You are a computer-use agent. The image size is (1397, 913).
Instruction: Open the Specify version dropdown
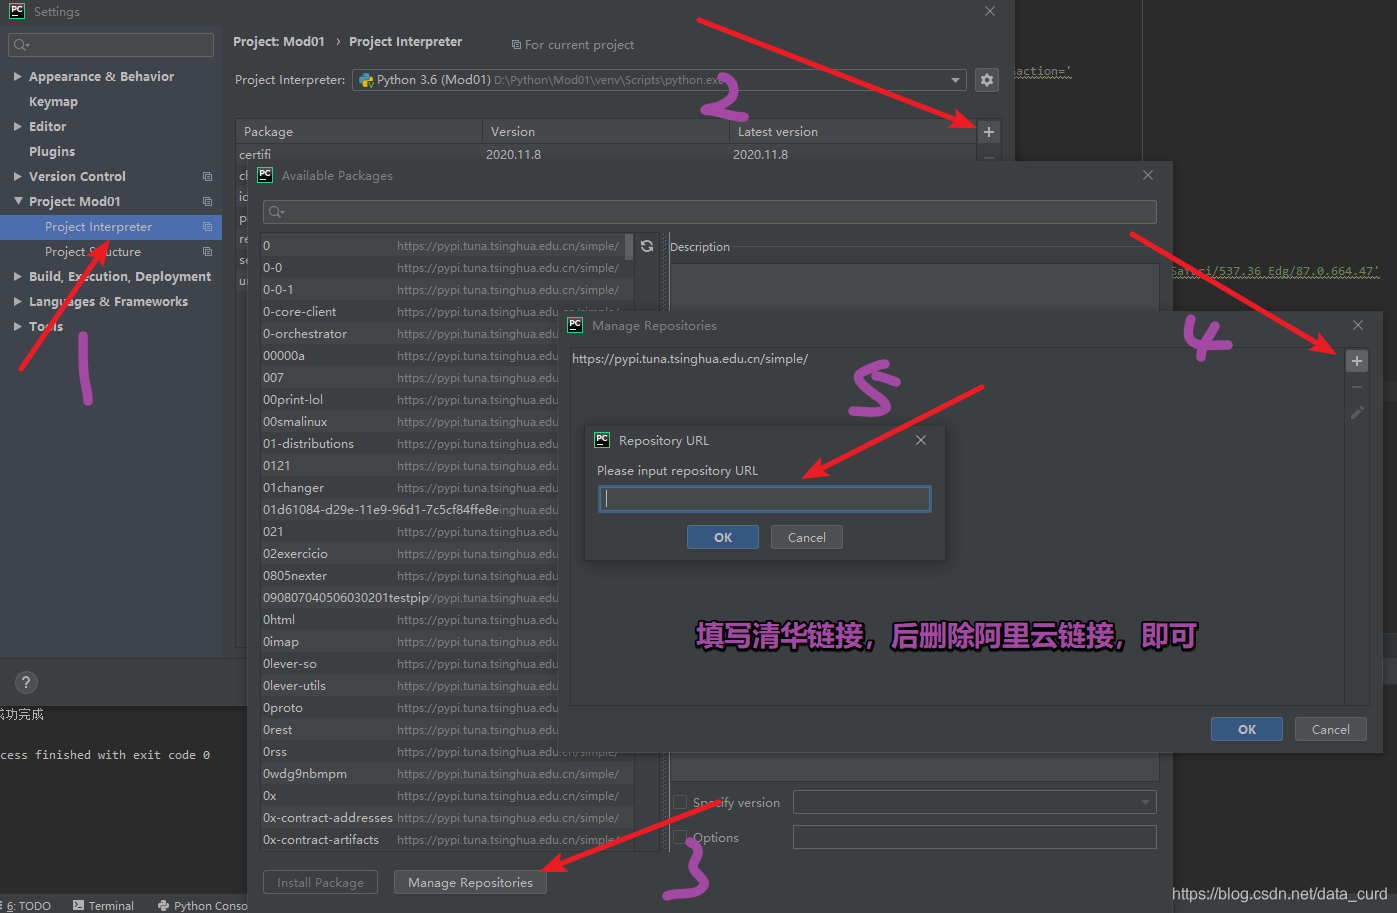[1145, 802]
